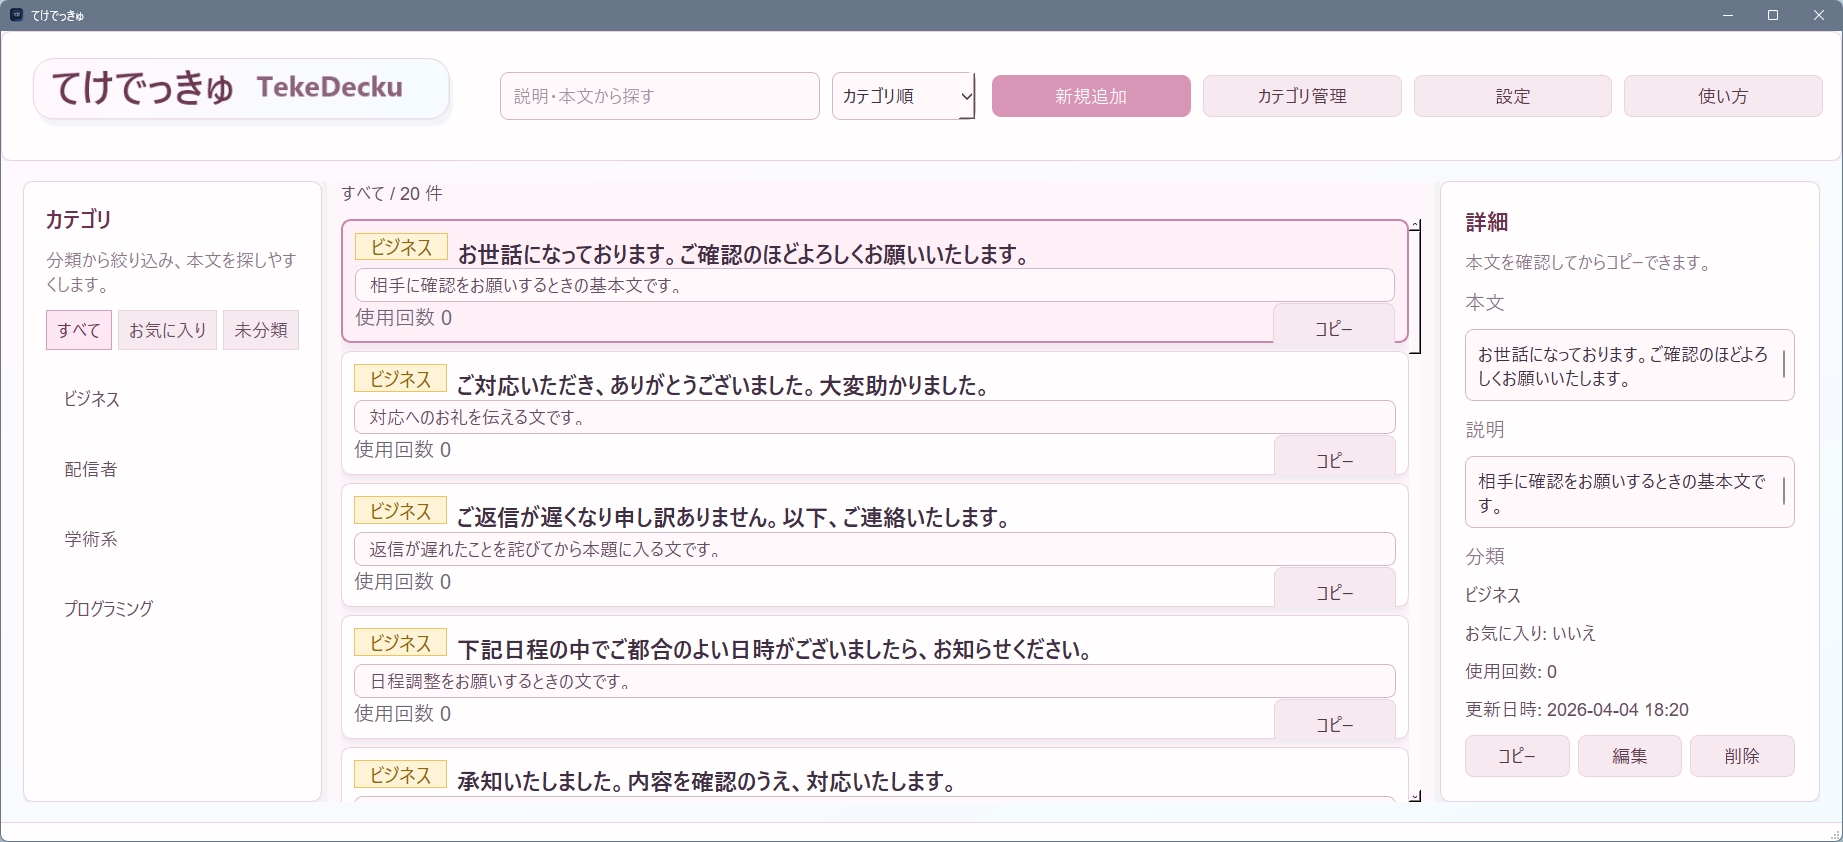The height and width of the screenshot is (842, 1843).
Task: Switch to the お気に入り filter
Action: 167,330
